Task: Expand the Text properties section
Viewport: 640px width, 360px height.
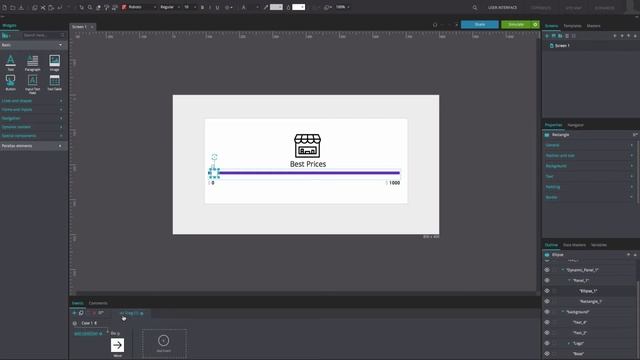Action: point(589,176)
